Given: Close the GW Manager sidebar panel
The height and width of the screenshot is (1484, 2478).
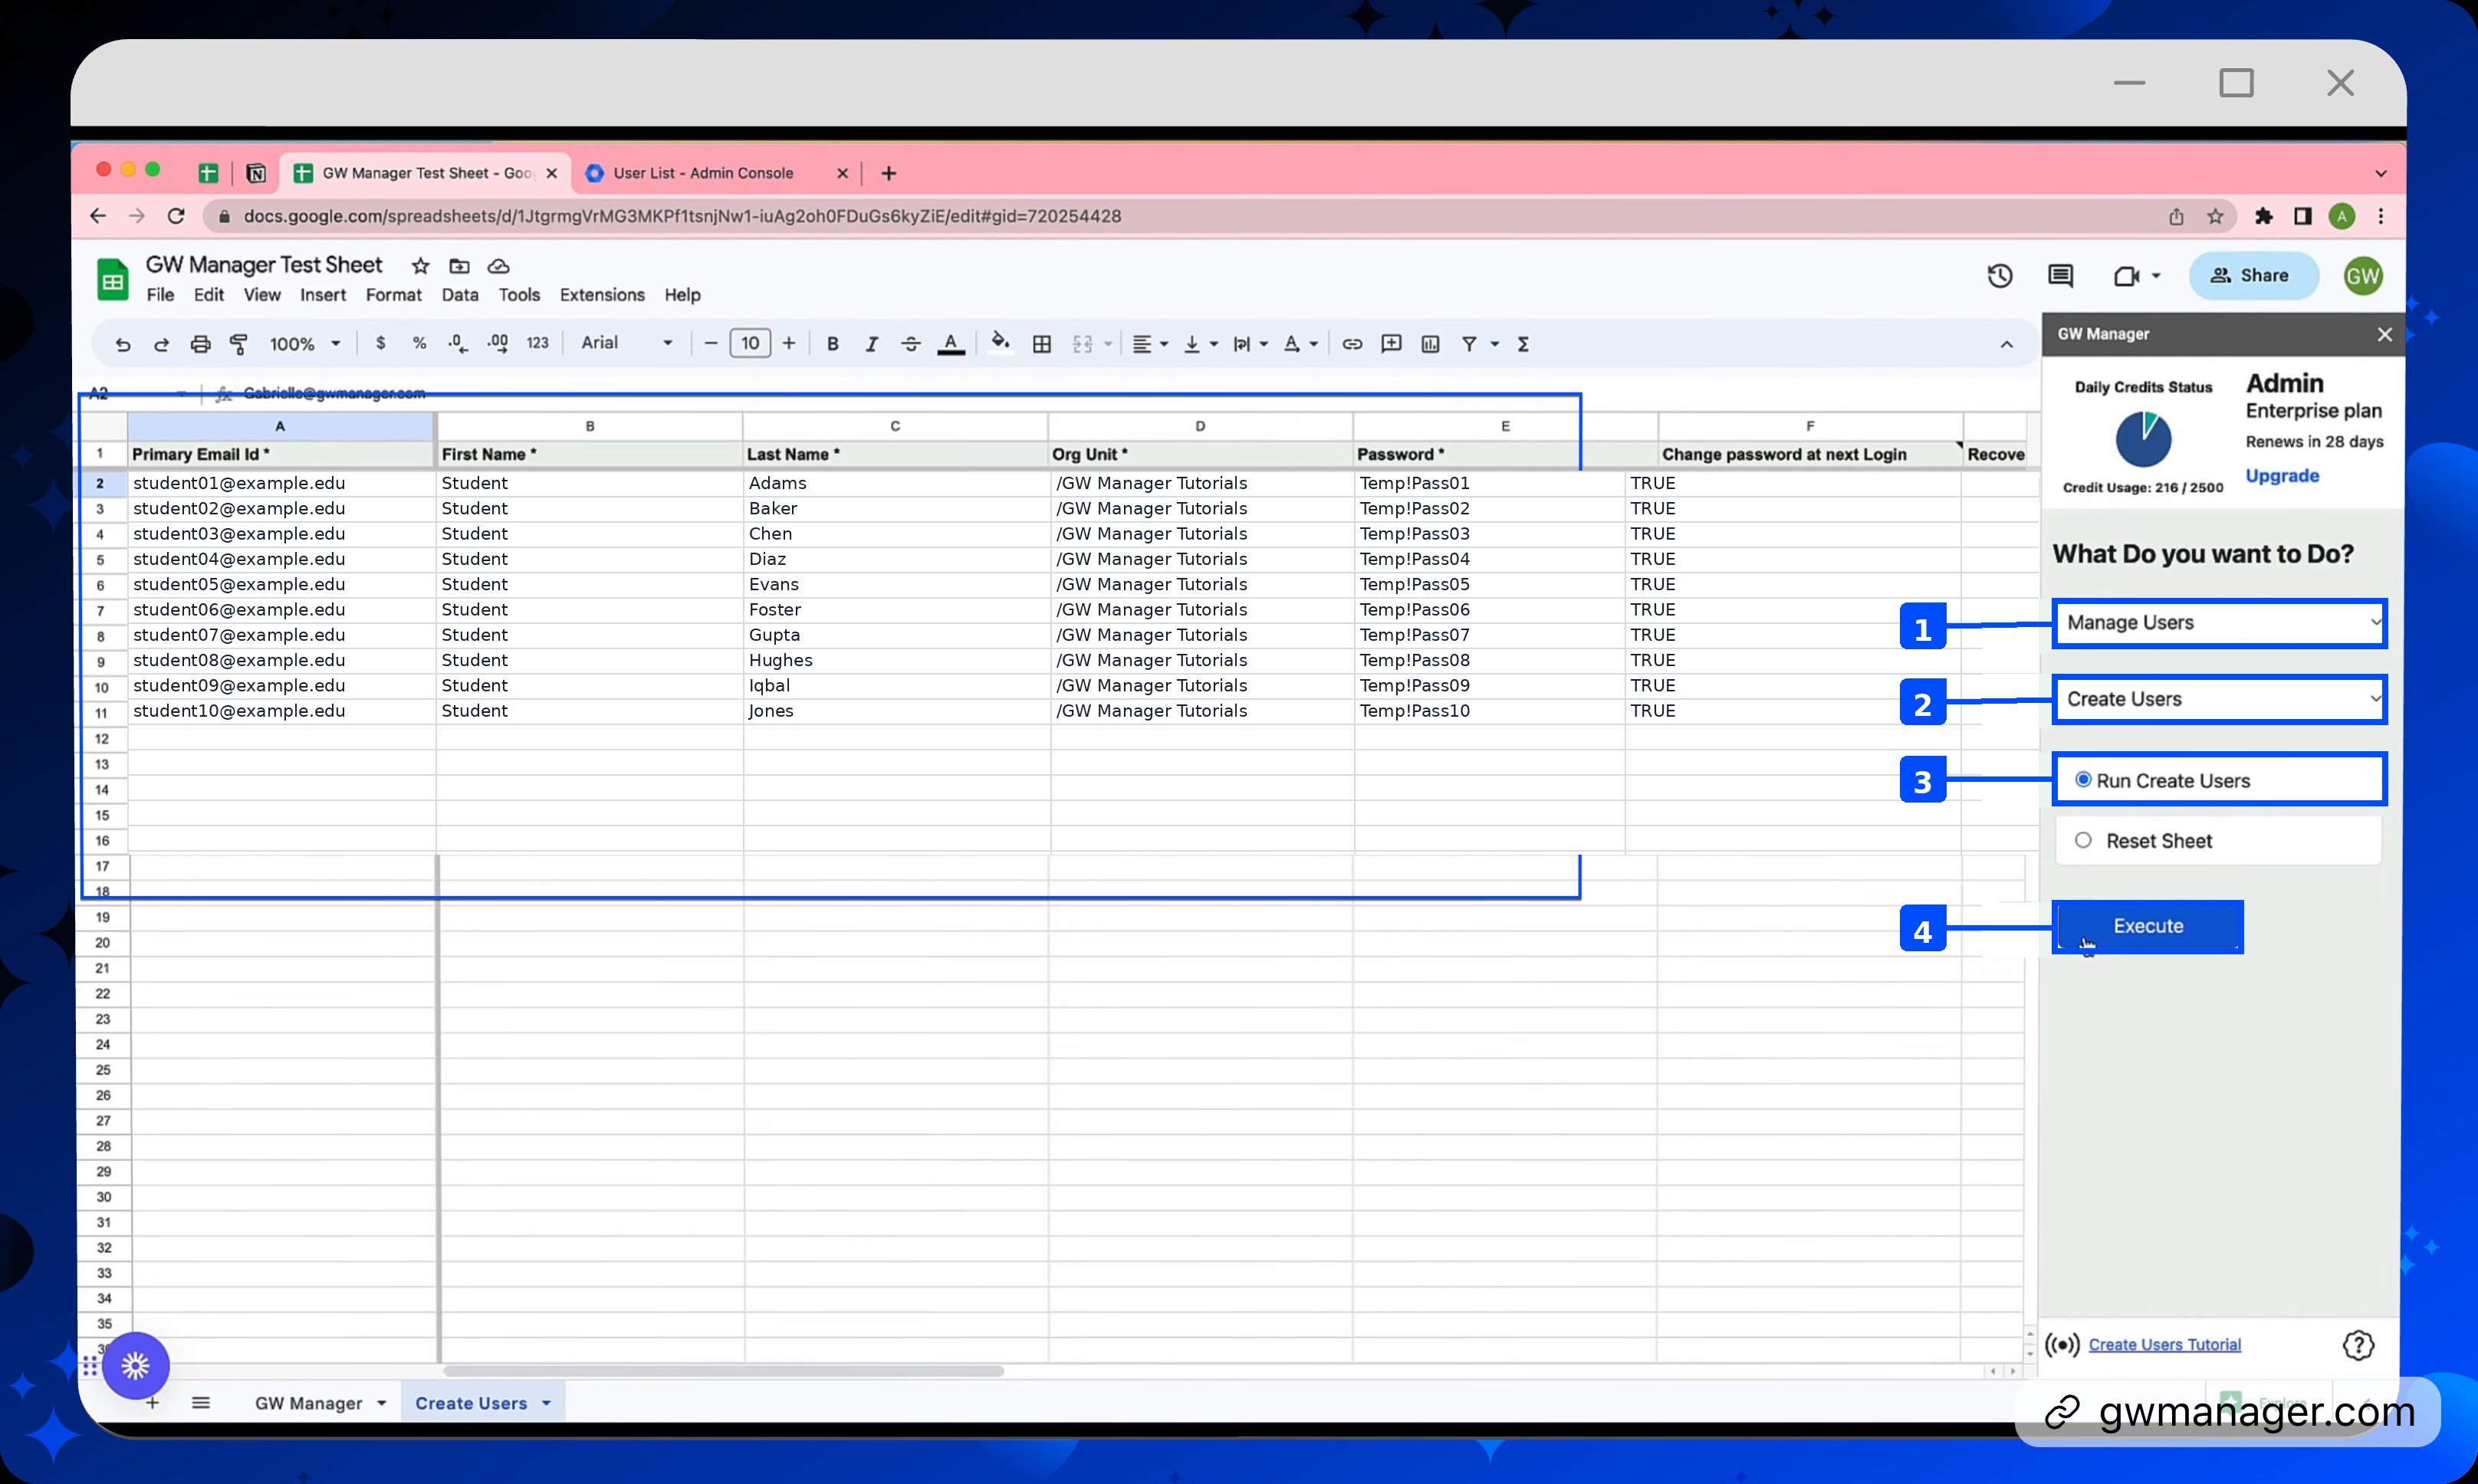Looking at the screenshot, I should [2384, 335].
